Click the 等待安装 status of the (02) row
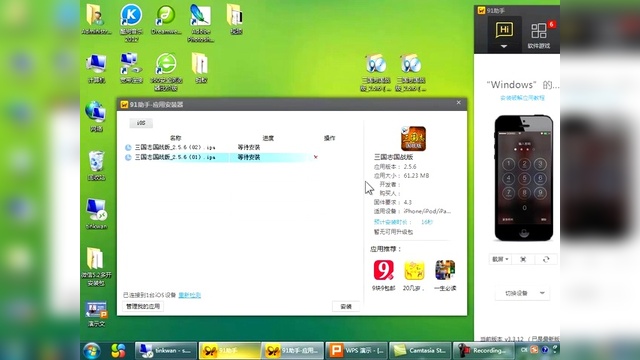640x360 pixels. [x=249, y=147]
